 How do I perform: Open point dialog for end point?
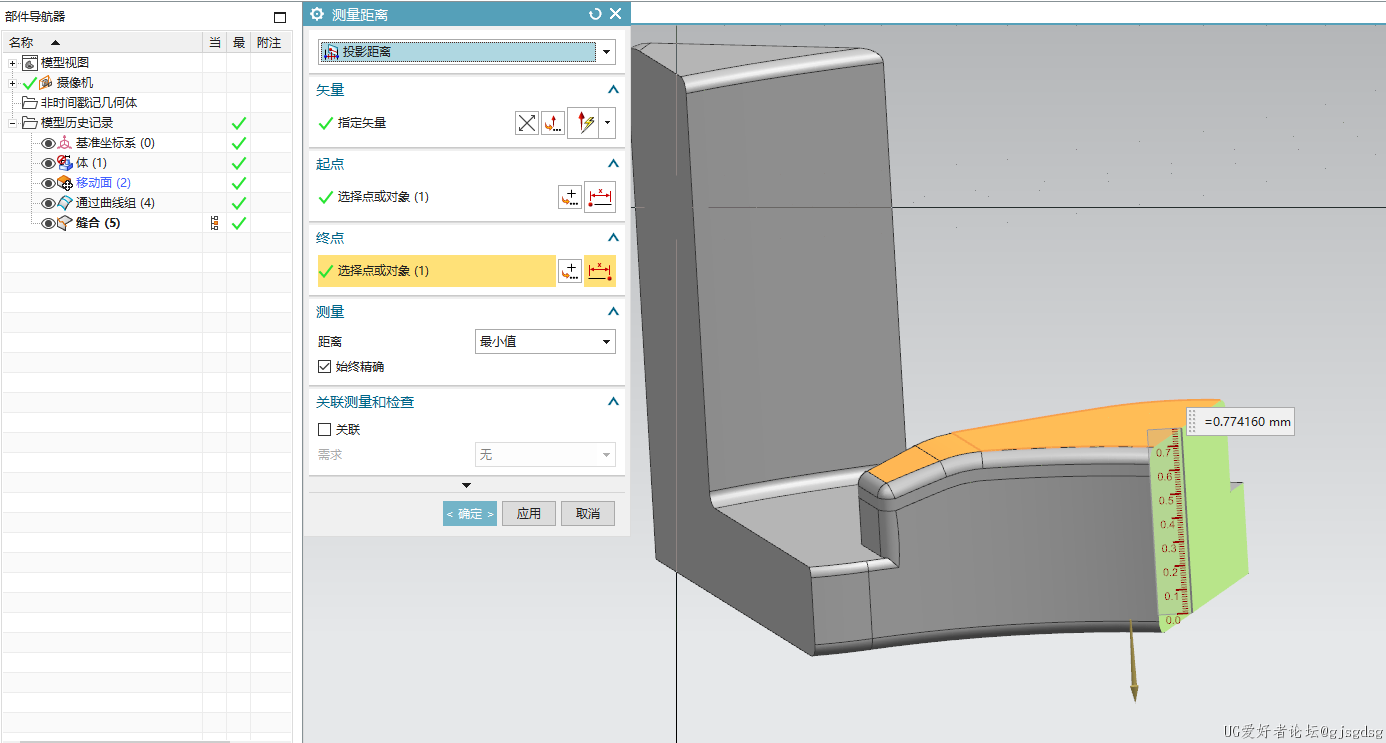pyautogui.click(x=570, y=271)
